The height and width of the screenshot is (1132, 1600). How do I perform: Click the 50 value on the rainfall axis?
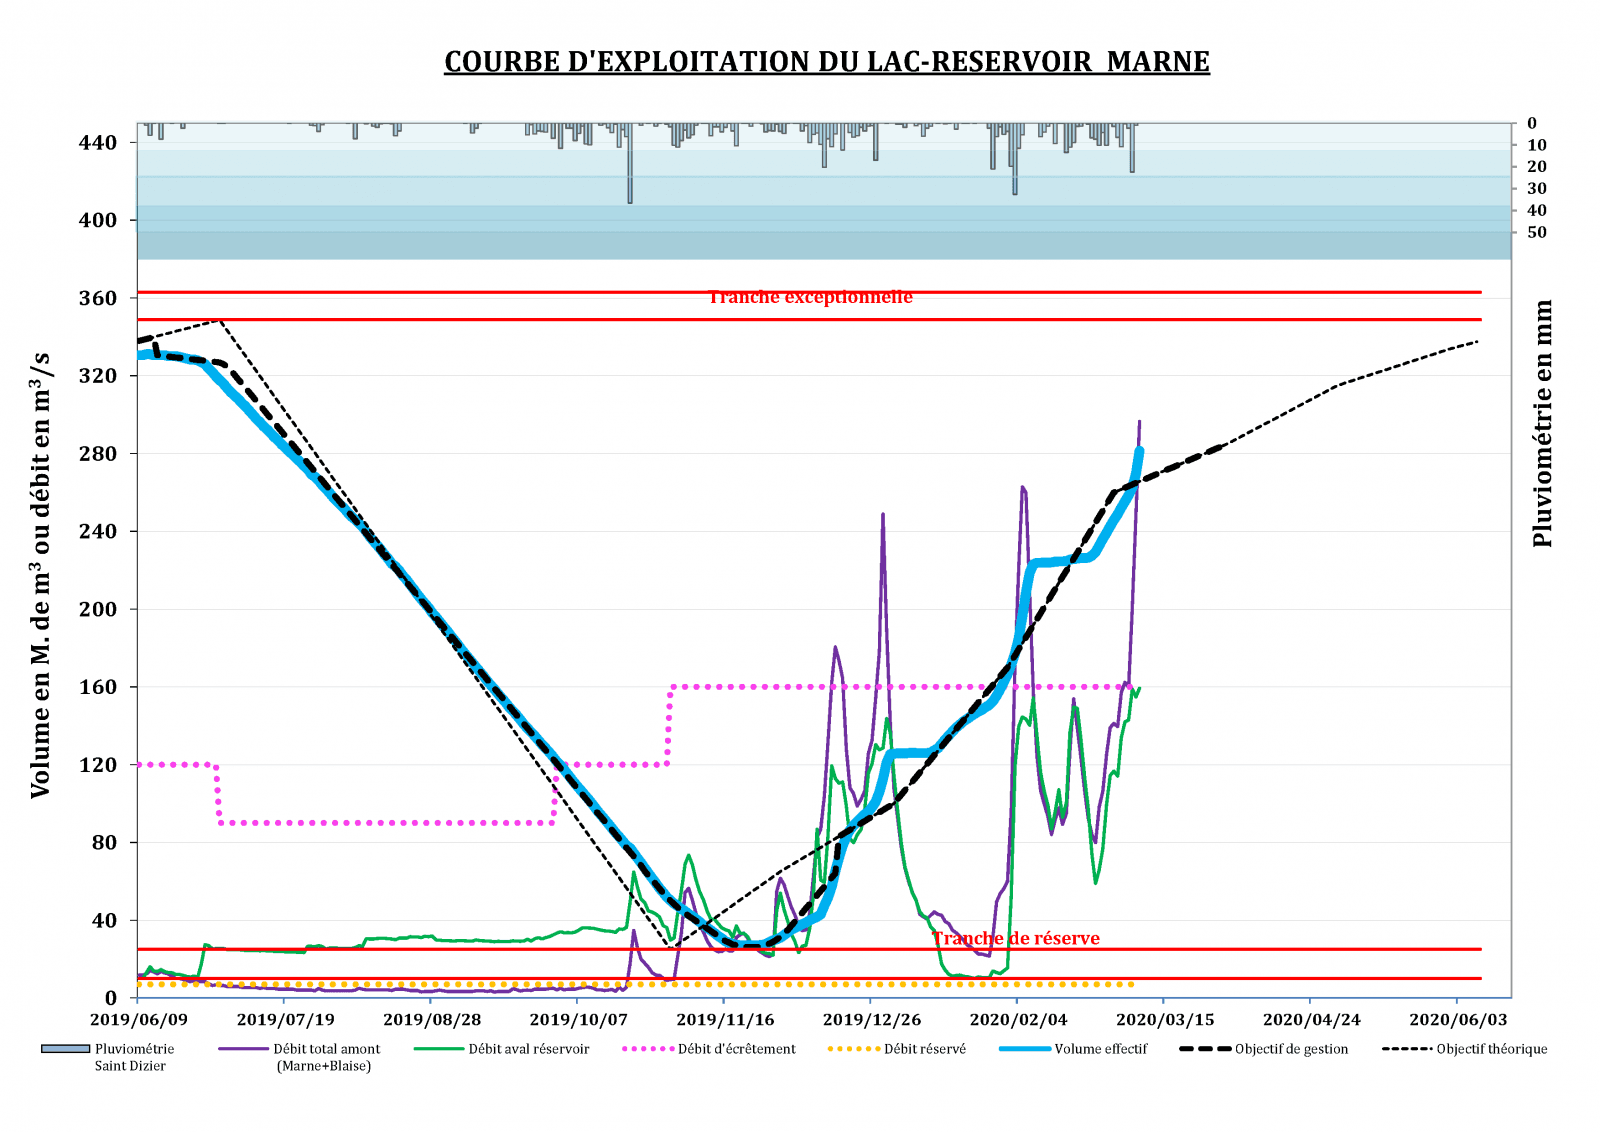coord(1536,232)
